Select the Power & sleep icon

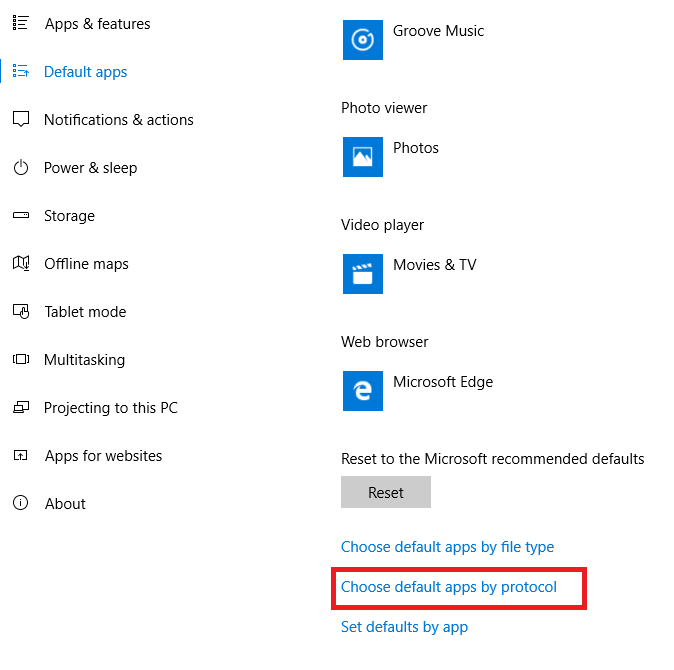pyautogui.click(x=21, y=168)
